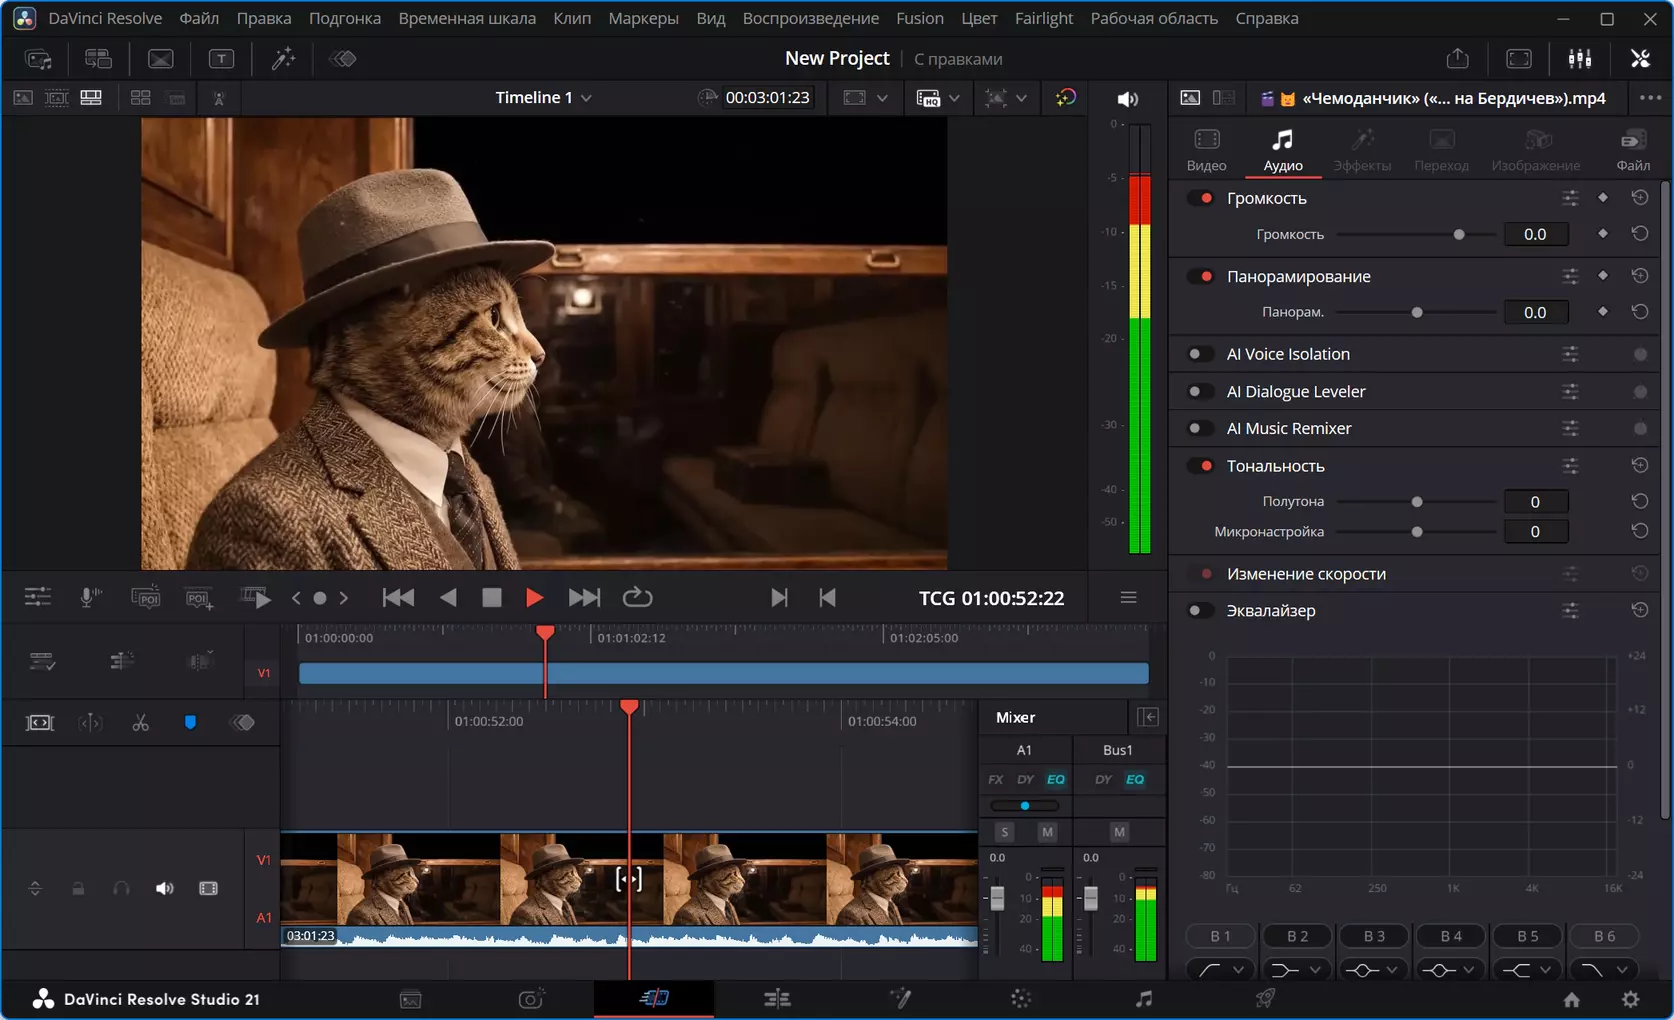This screenshot has width=1674, height=1020.
Task: Open inspector three-dots options menu
Action: pos(1650,98)
